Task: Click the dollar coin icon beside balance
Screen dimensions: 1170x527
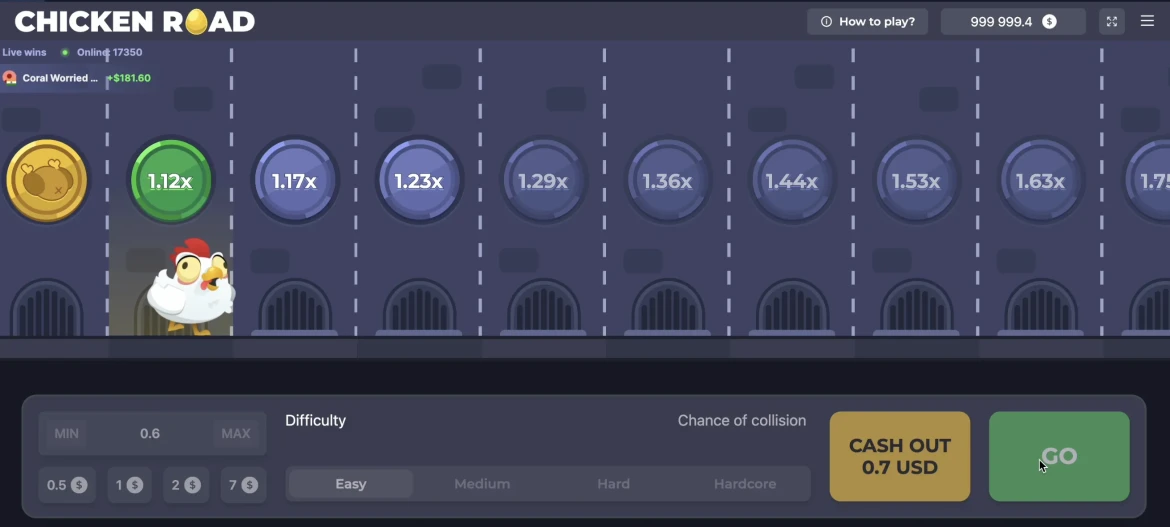Action: [1049, 22]
